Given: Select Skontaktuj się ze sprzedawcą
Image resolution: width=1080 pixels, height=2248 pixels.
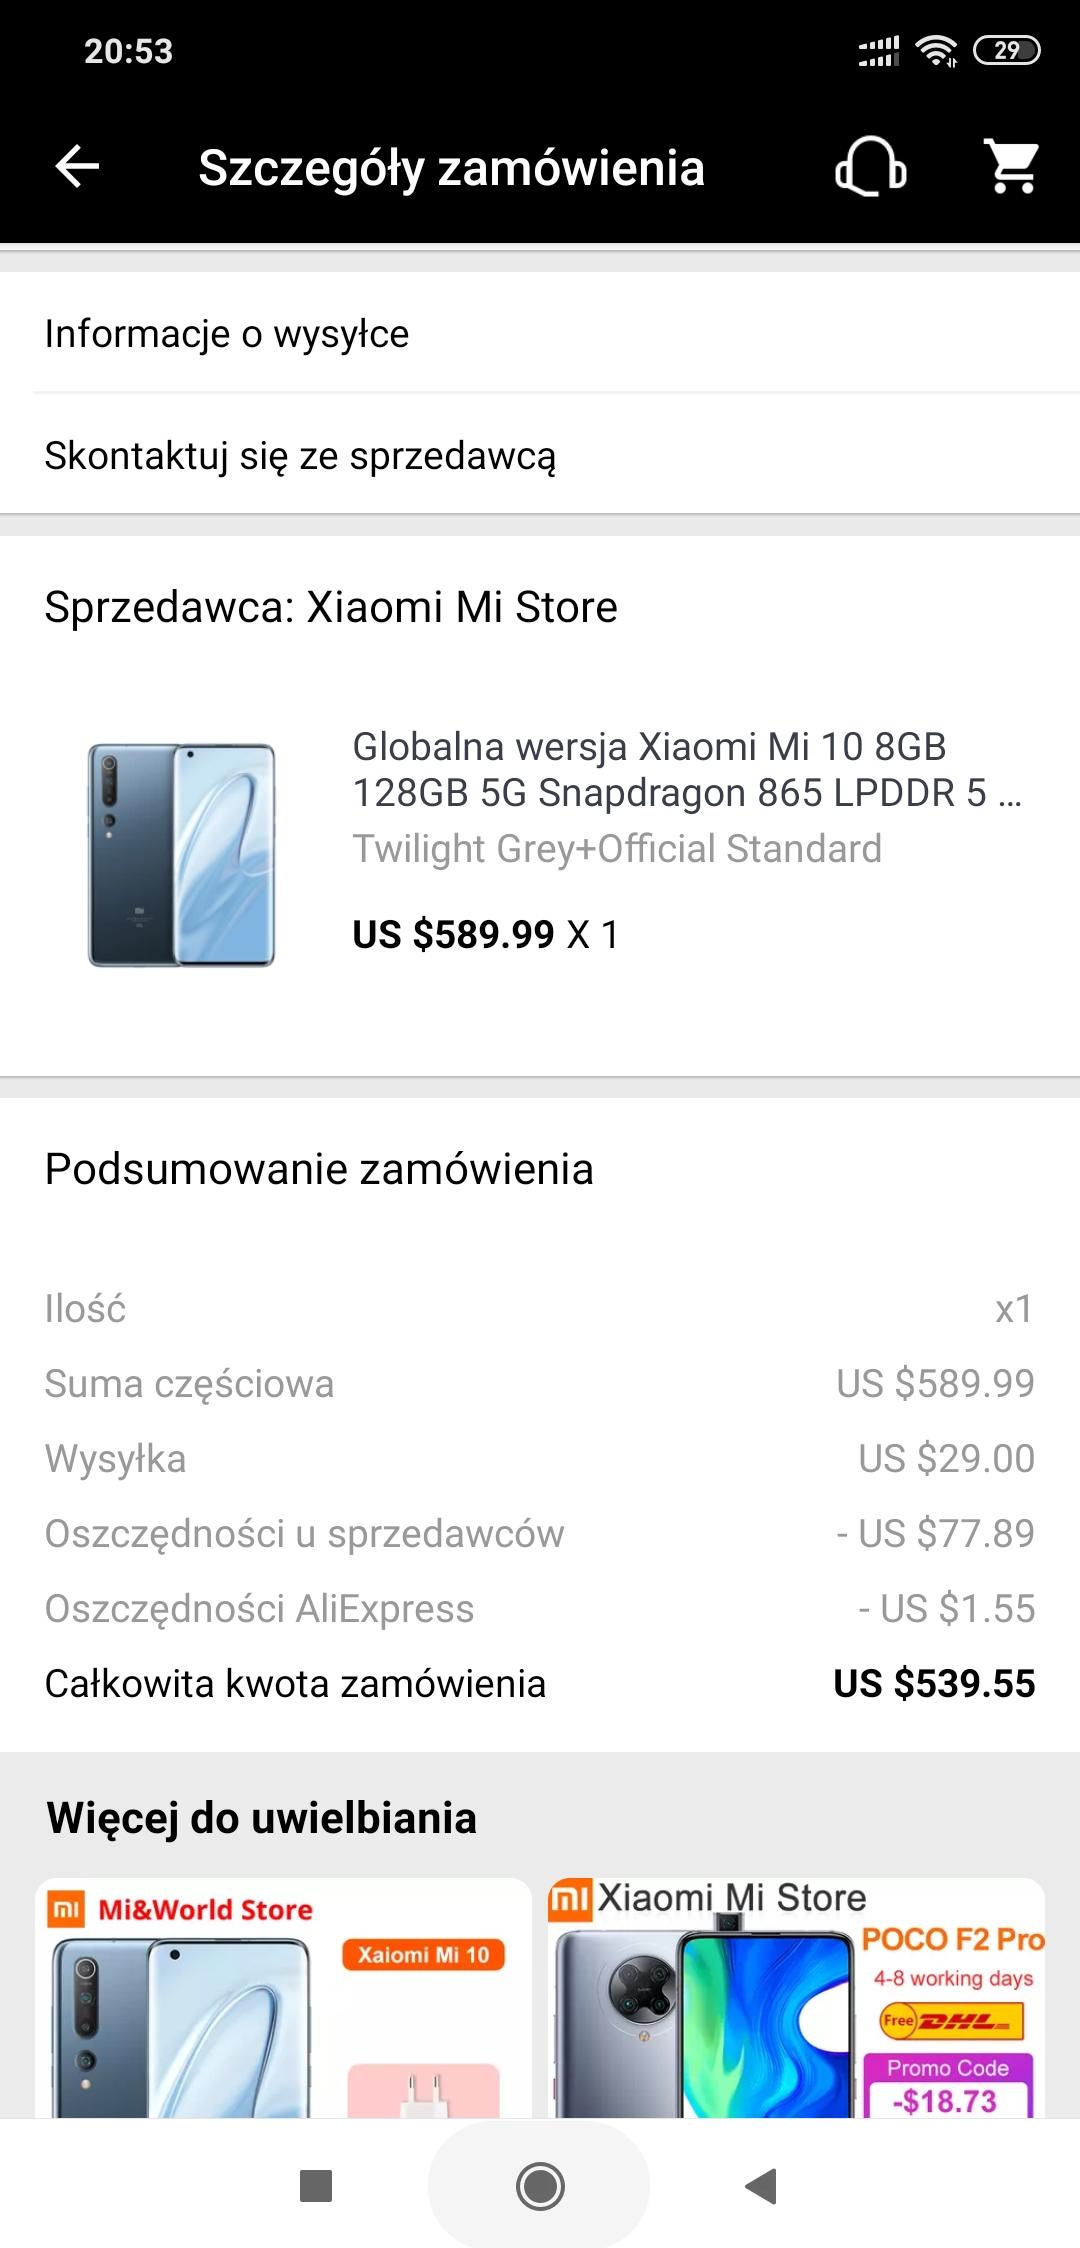Looking at the screenshot, I should (x=300, y=456).
